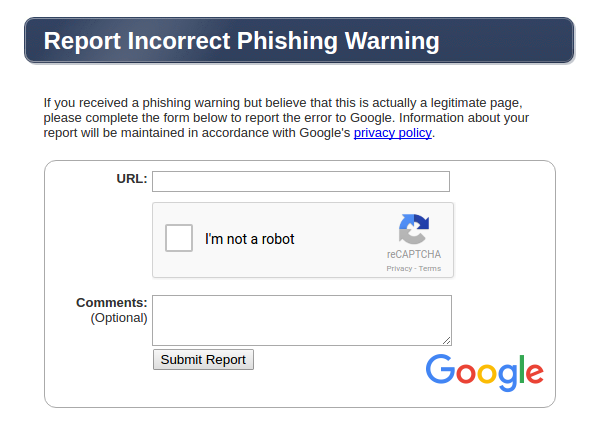Click the URL field label

(x=132, y=179)
